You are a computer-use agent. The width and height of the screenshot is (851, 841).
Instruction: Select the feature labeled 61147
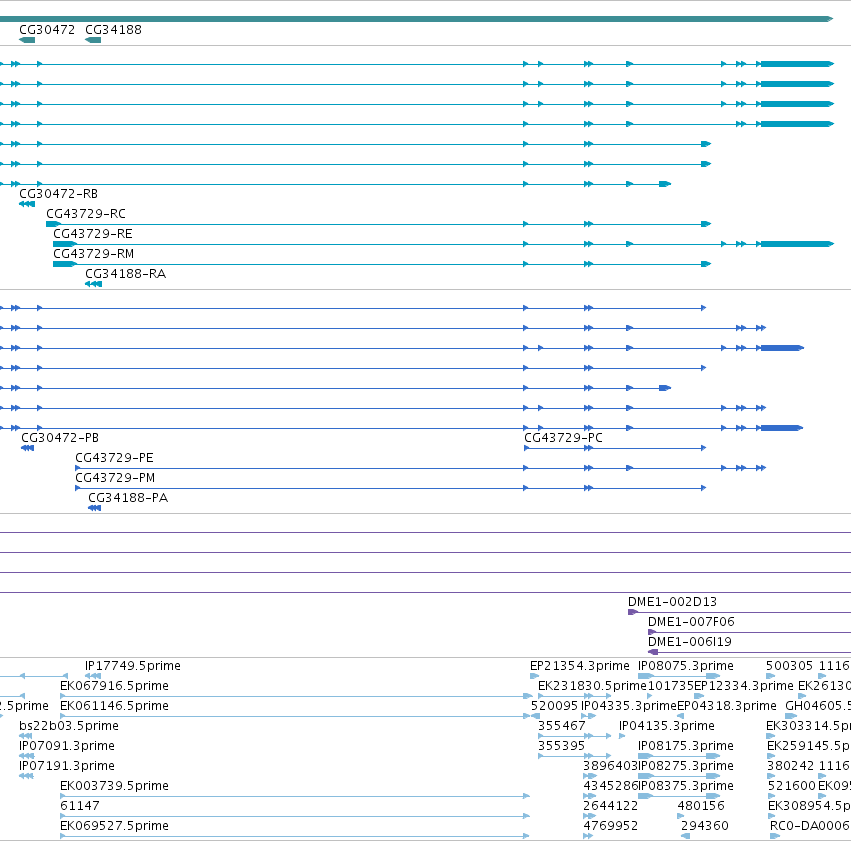tap(80, 806)
